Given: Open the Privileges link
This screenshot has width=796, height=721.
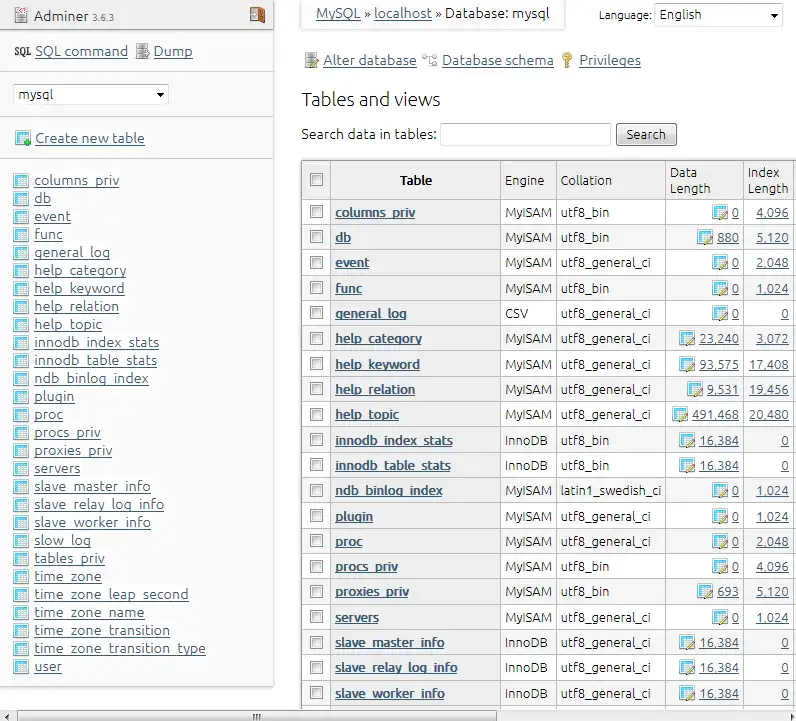Looking at the screenshot, I should pyautogui.click(x=610, y=60).
